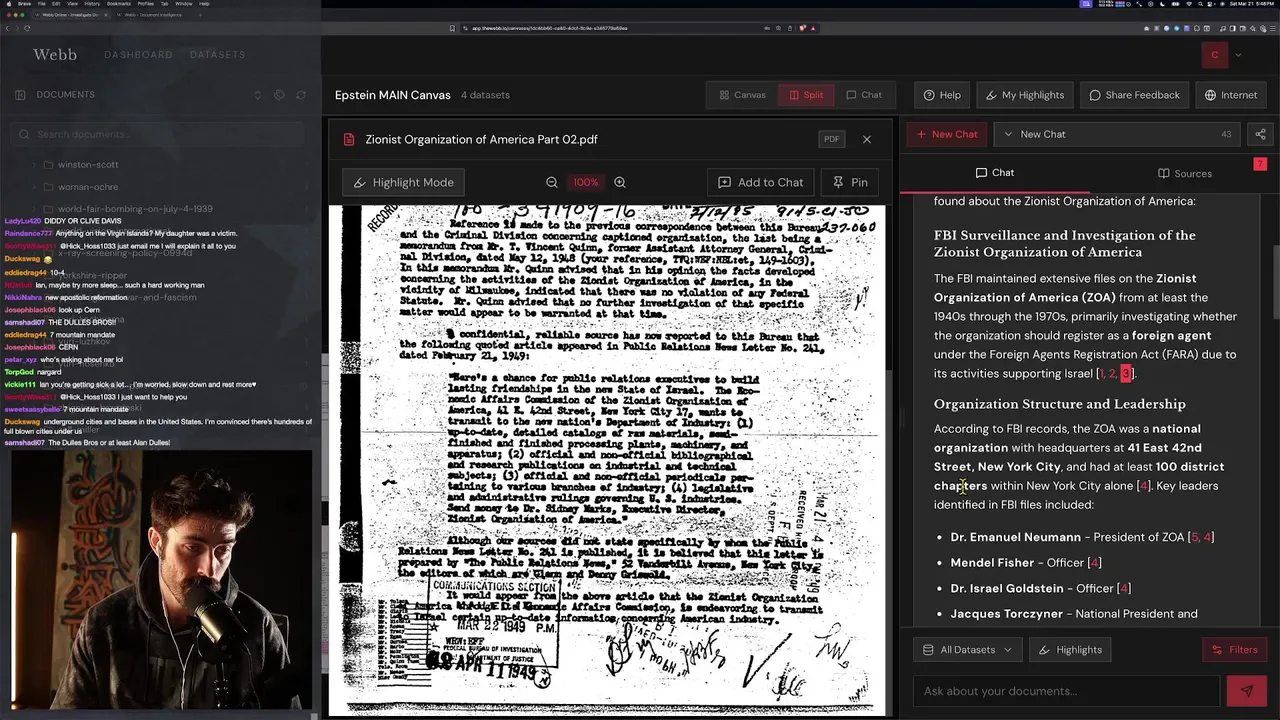Image resolution: width=1280 pixels, height=720 pixels.
Task: Open the All Datasets dropdown
Action: tap(967, 650)
